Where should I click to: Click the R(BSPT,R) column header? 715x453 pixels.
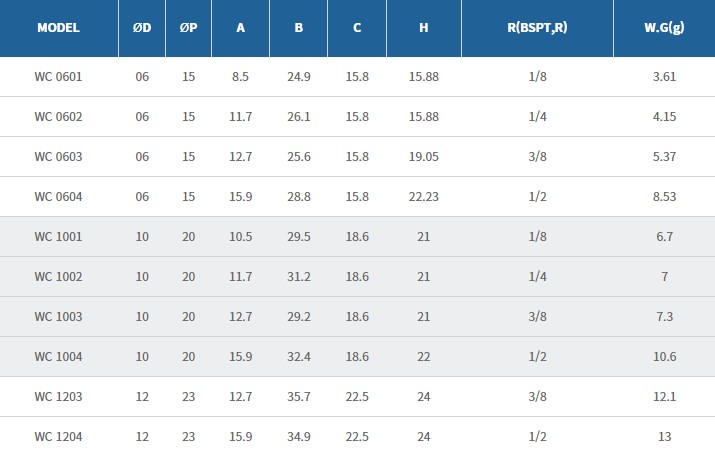click(x=537, y=28)
